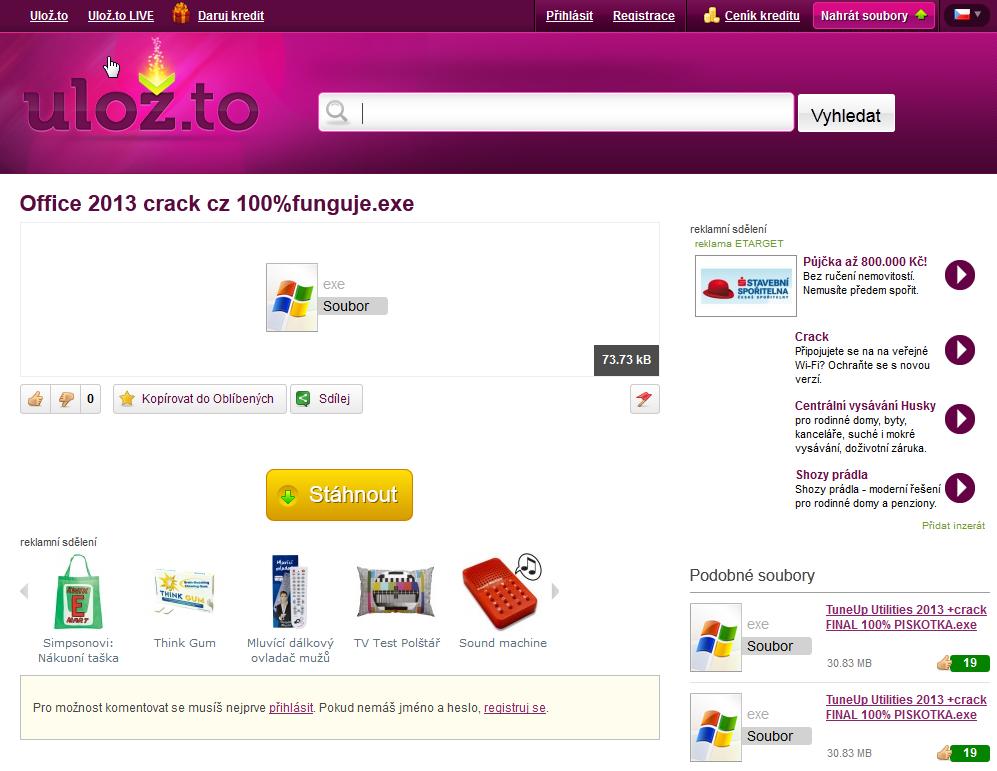Click the gift icon beside Daruj kredit
This screenshot has width=997, height=771.
click(181, 13)
